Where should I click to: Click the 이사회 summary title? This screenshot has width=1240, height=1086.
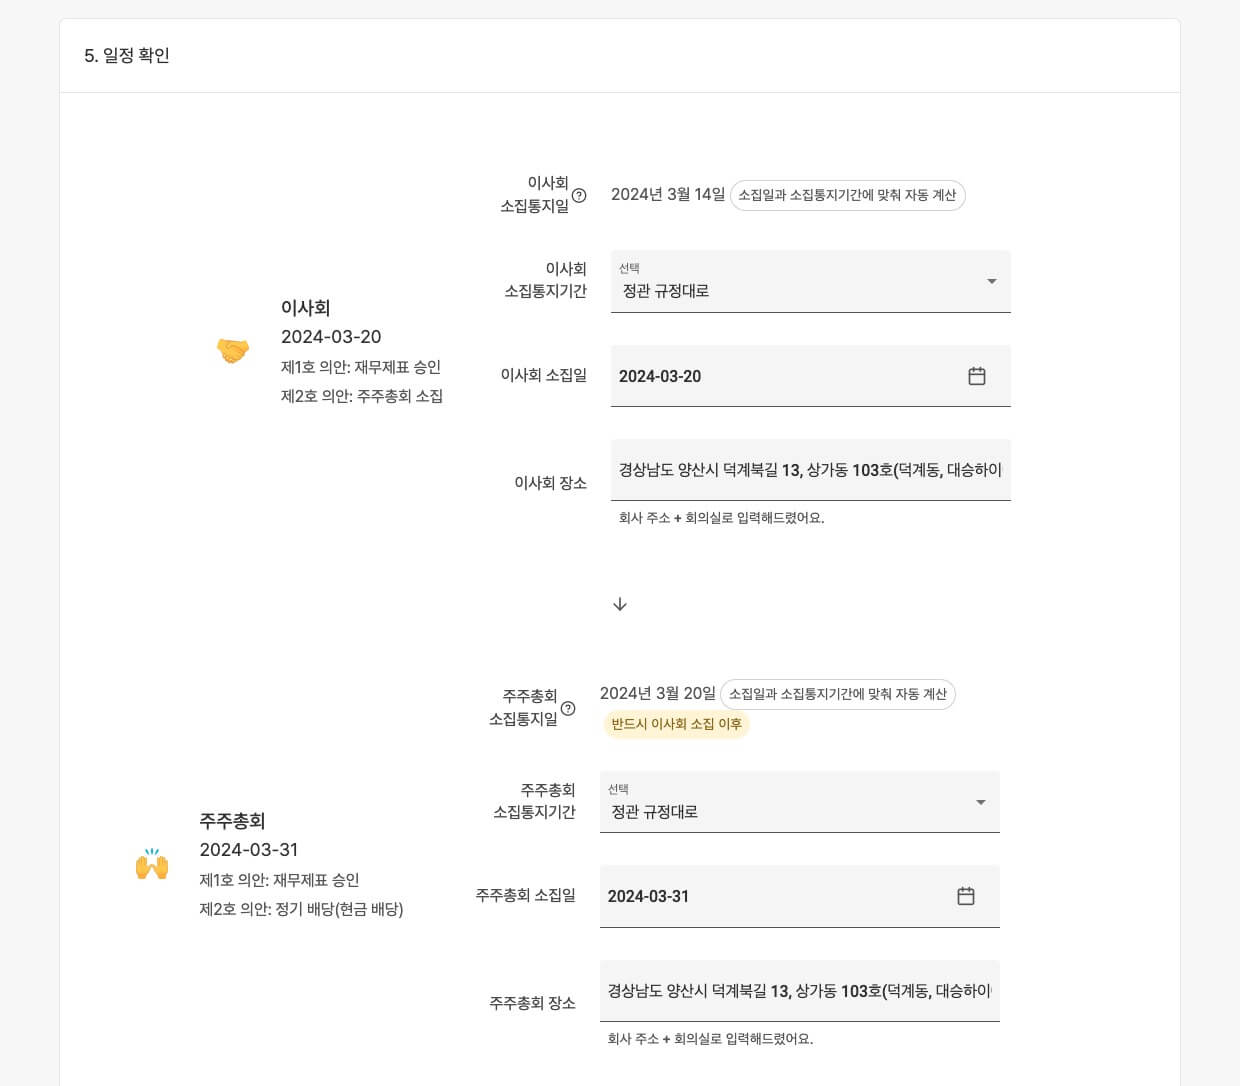click(x=305, y=308)
